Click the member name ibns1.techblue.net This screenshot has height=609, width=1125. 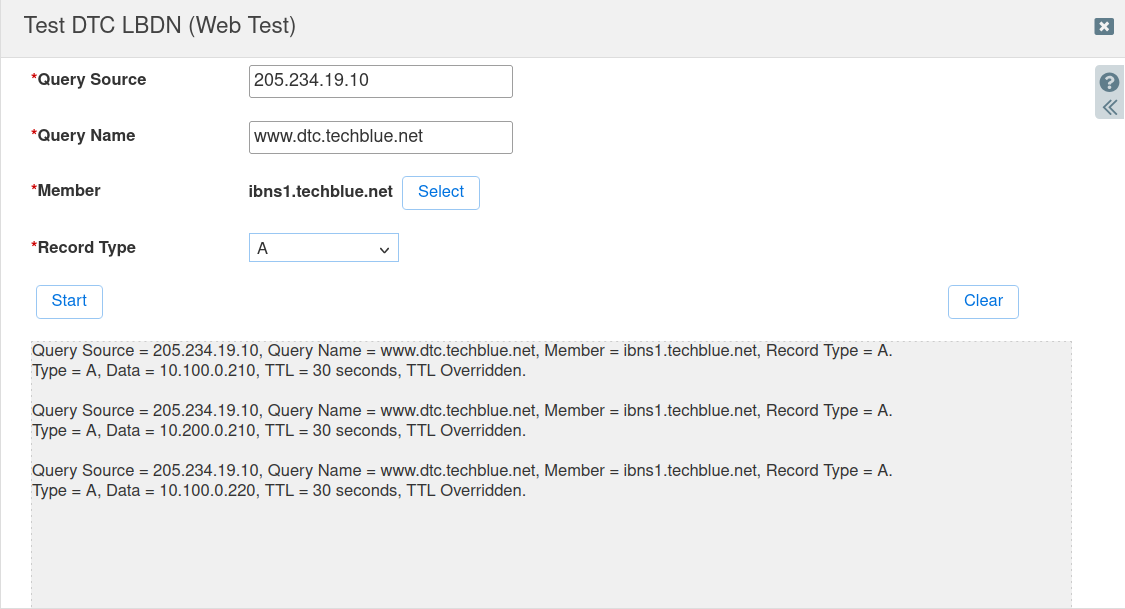pyautogui.click(x=321, y=191)
